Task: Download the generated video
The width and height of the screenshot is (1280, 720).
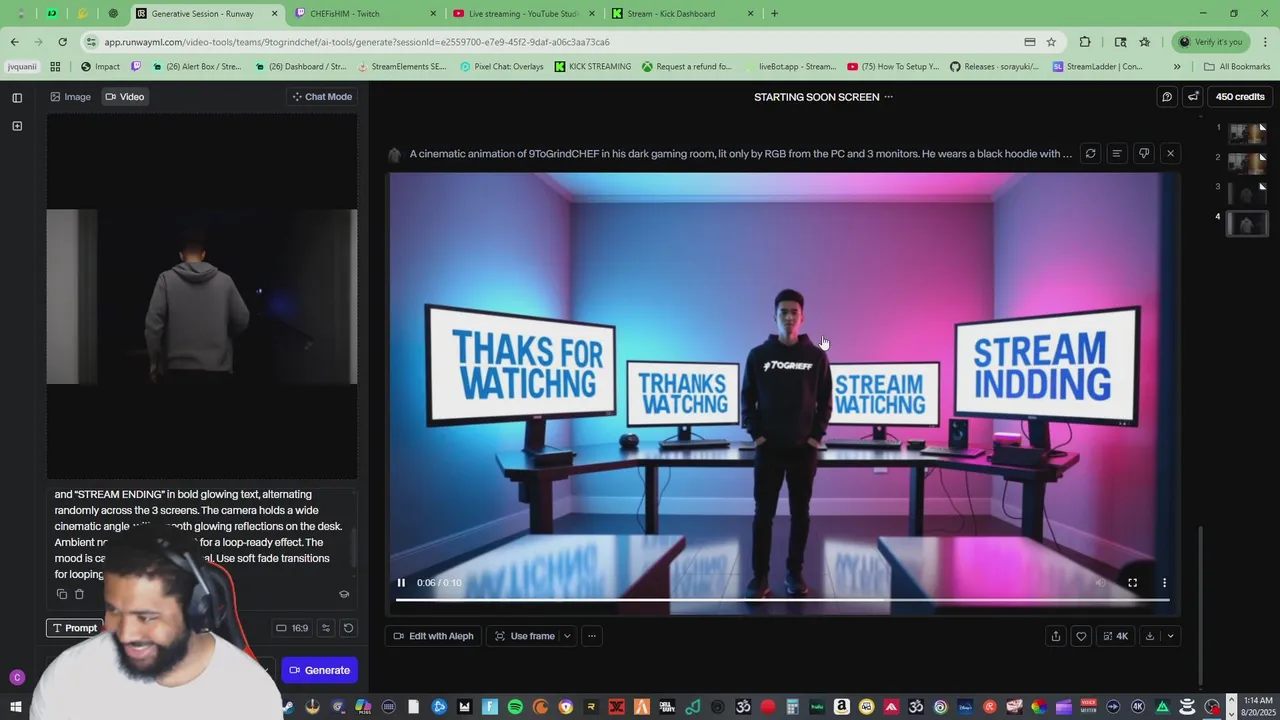Action: tap(1150, 636)
